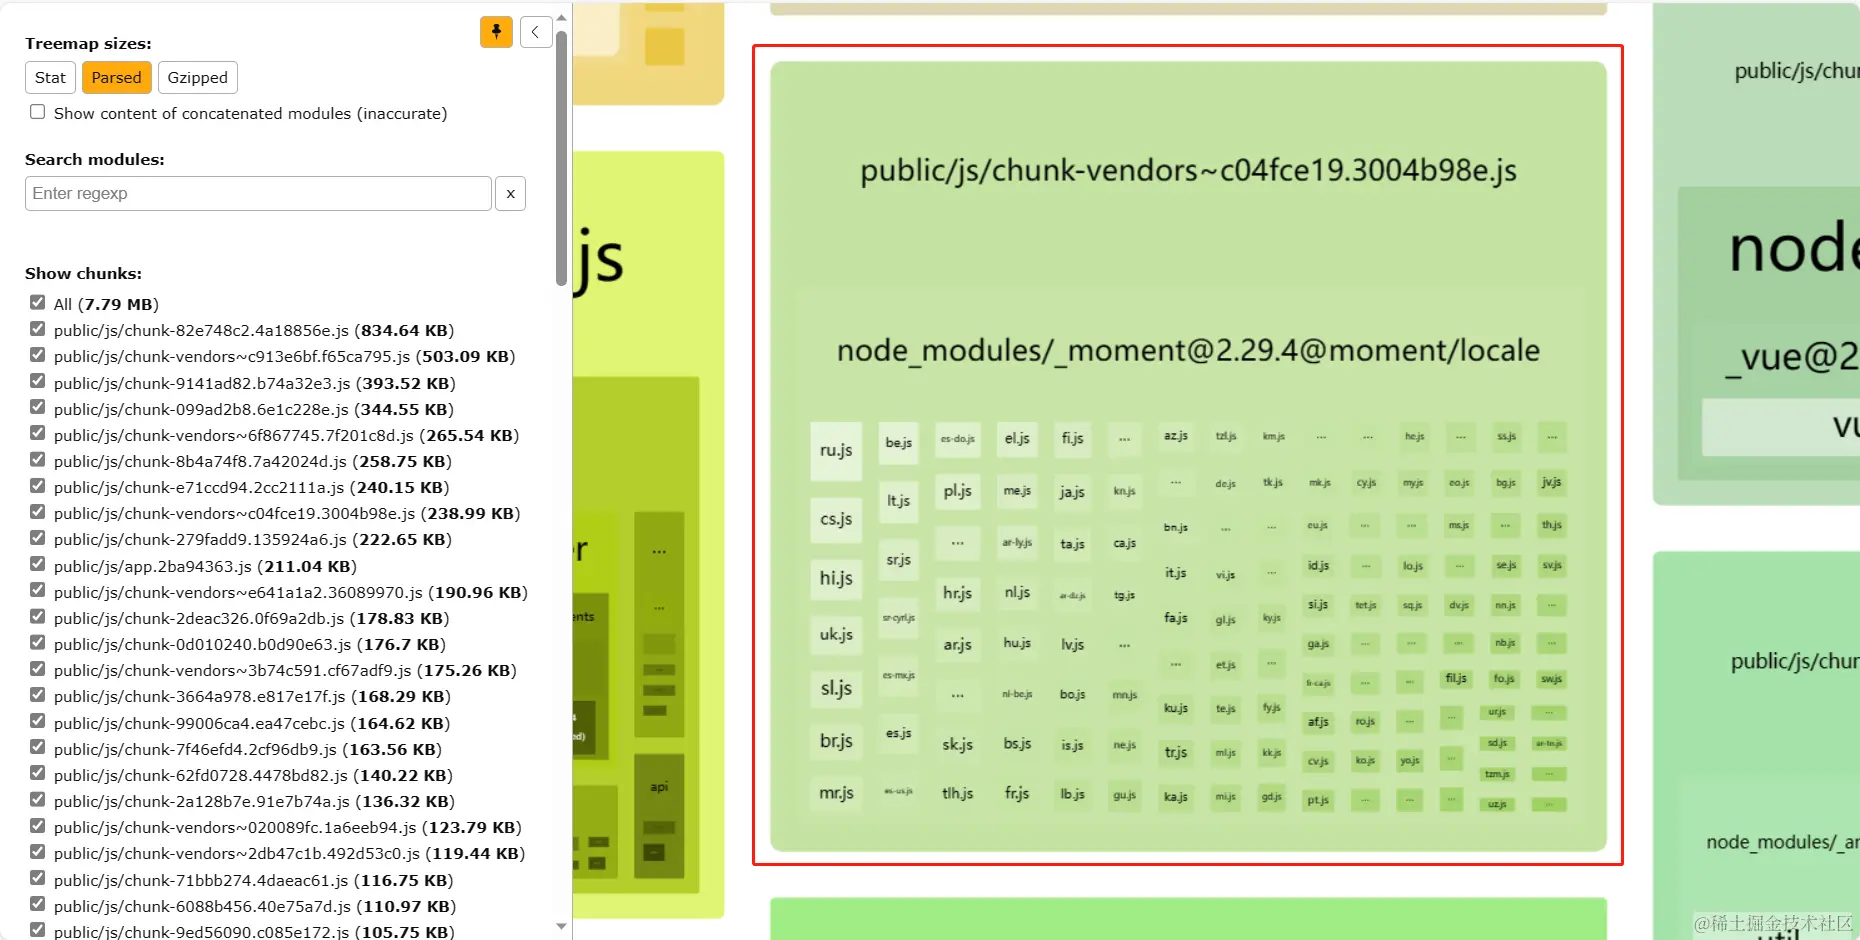Click the ru.js module tile

click(x=836, y=451)
